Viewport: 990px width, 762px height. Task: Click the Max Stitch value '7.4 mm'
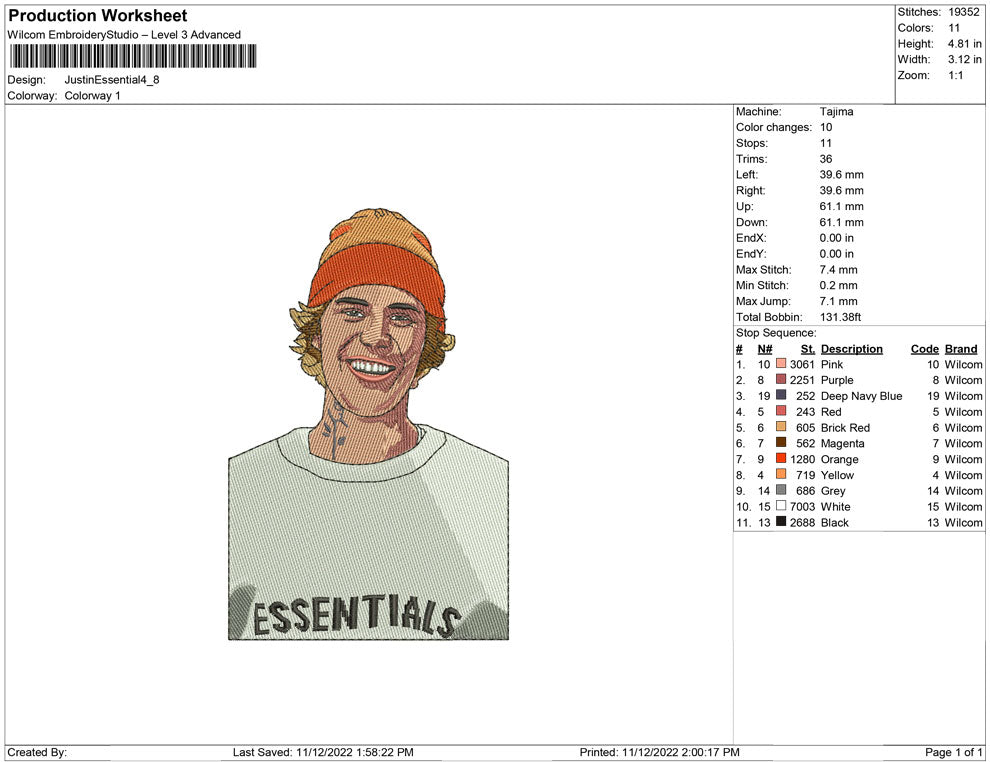click(x=838, y=270)
